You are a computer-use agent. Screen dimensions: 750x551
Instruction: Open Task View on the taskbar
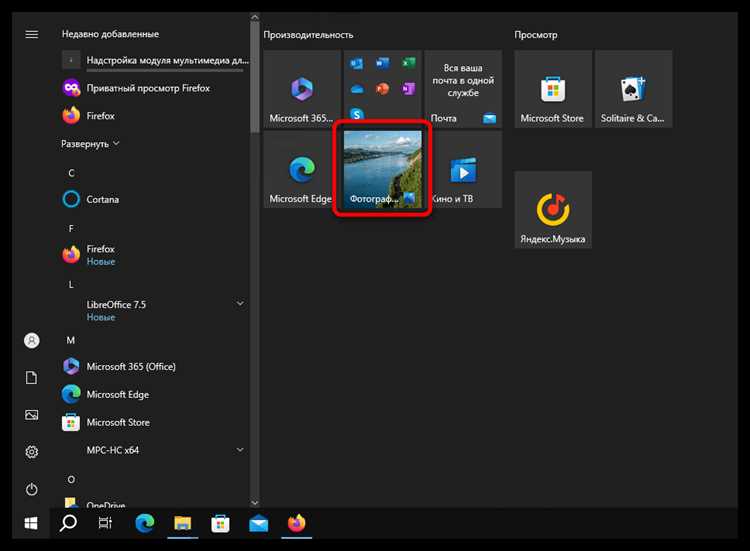click(105, 523)
